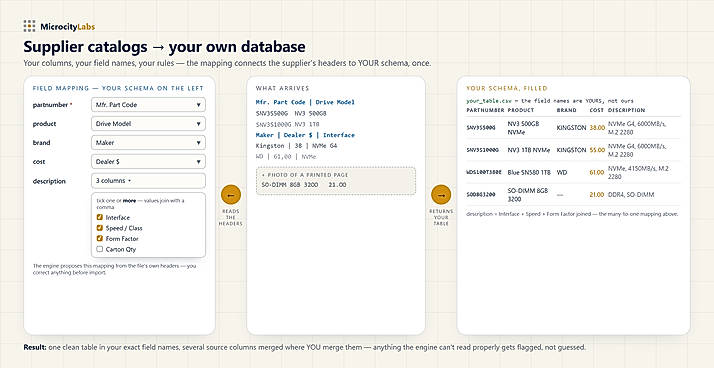The width and height of the screenshot is (714, 368).
Task: Click part number SNV3S1000G in the table
Action: coord(482,150)
